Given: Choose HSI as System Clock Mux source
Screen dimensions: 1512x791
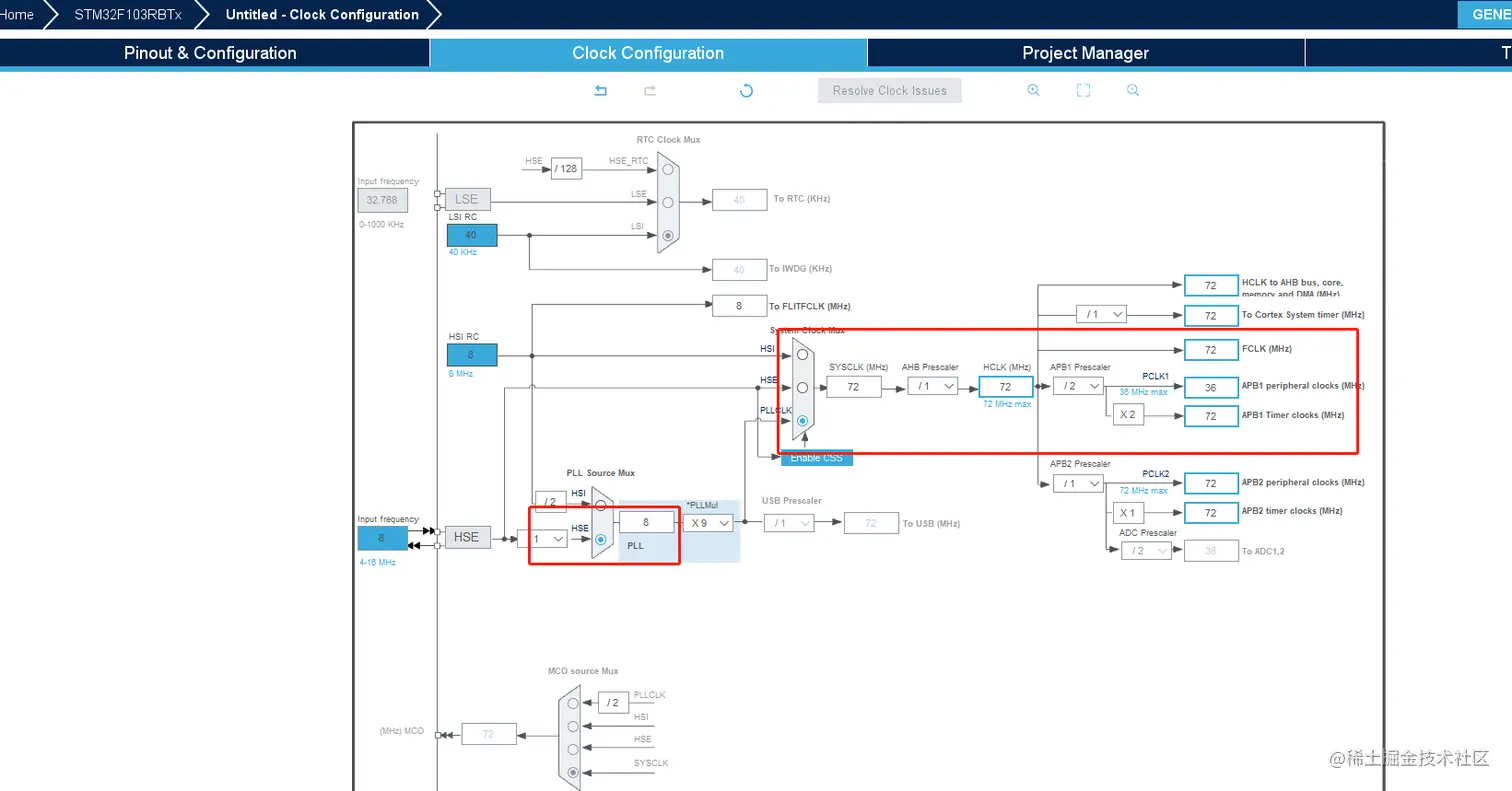Looking at the screenshot, I should (802, 354).
